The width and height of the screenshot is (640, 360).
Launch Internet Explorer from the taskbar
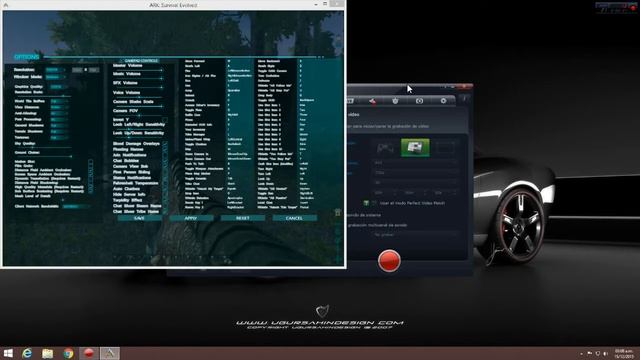(x=27, y=353)
